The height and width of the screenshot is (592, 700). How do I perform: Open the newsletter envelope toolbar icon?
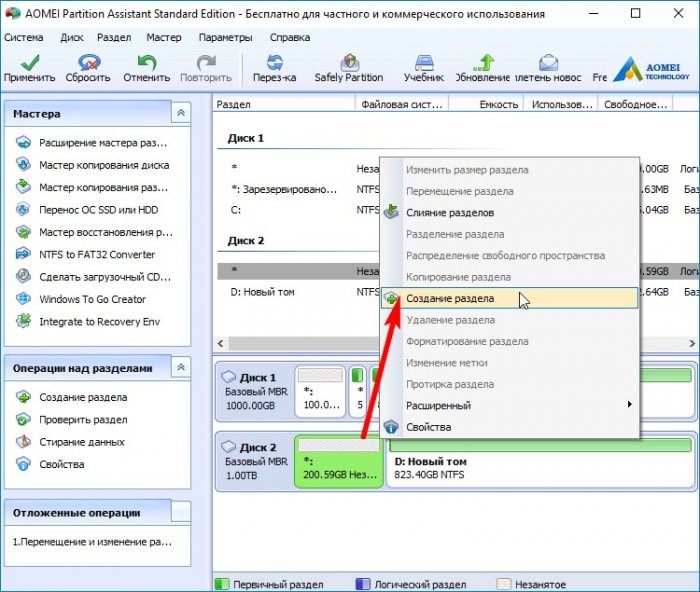[x=548, y=63]
